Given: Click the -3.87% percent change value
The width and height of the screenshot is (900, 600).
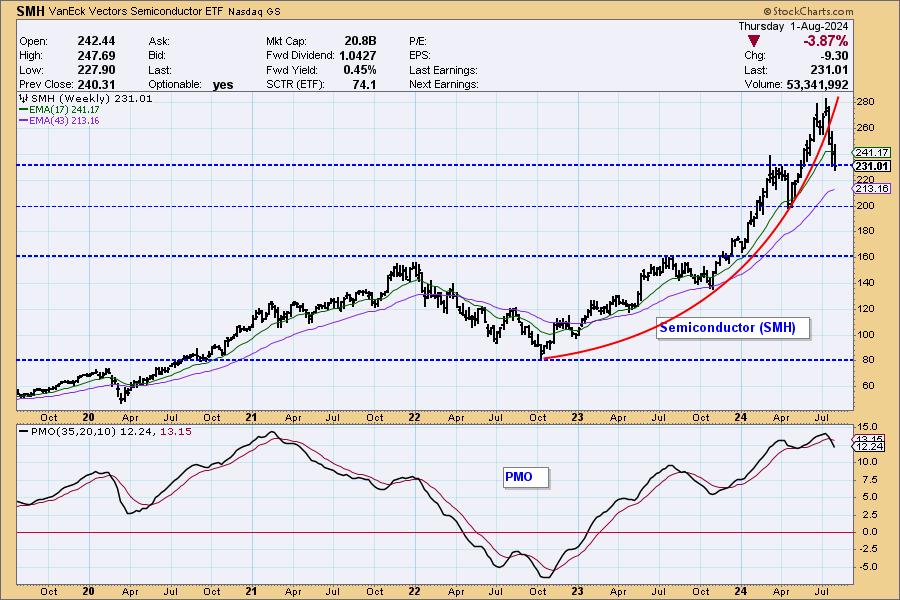Looking at the screenshot, I should point(825,41).
